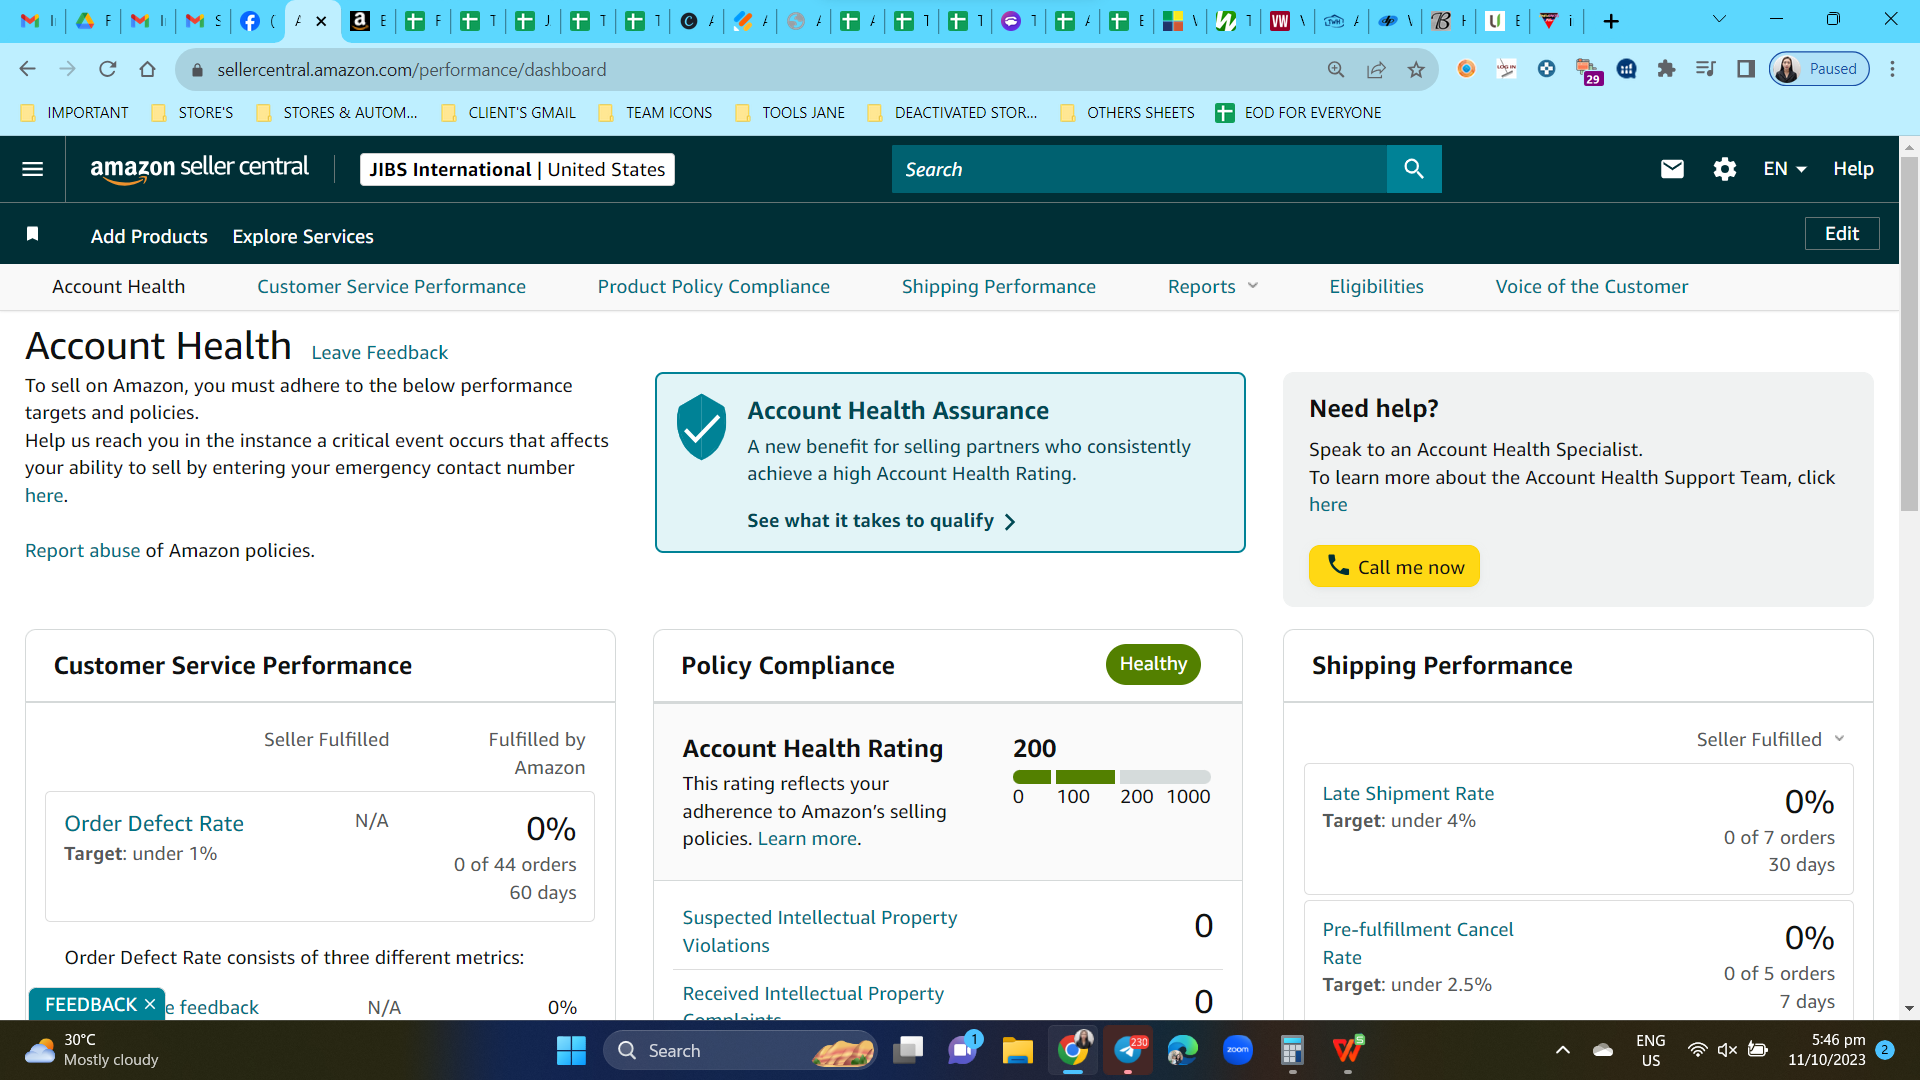Open the Calculator app on taskbar
The height and width of the screenshot is (1080, 1920).
[1292, 1050]
